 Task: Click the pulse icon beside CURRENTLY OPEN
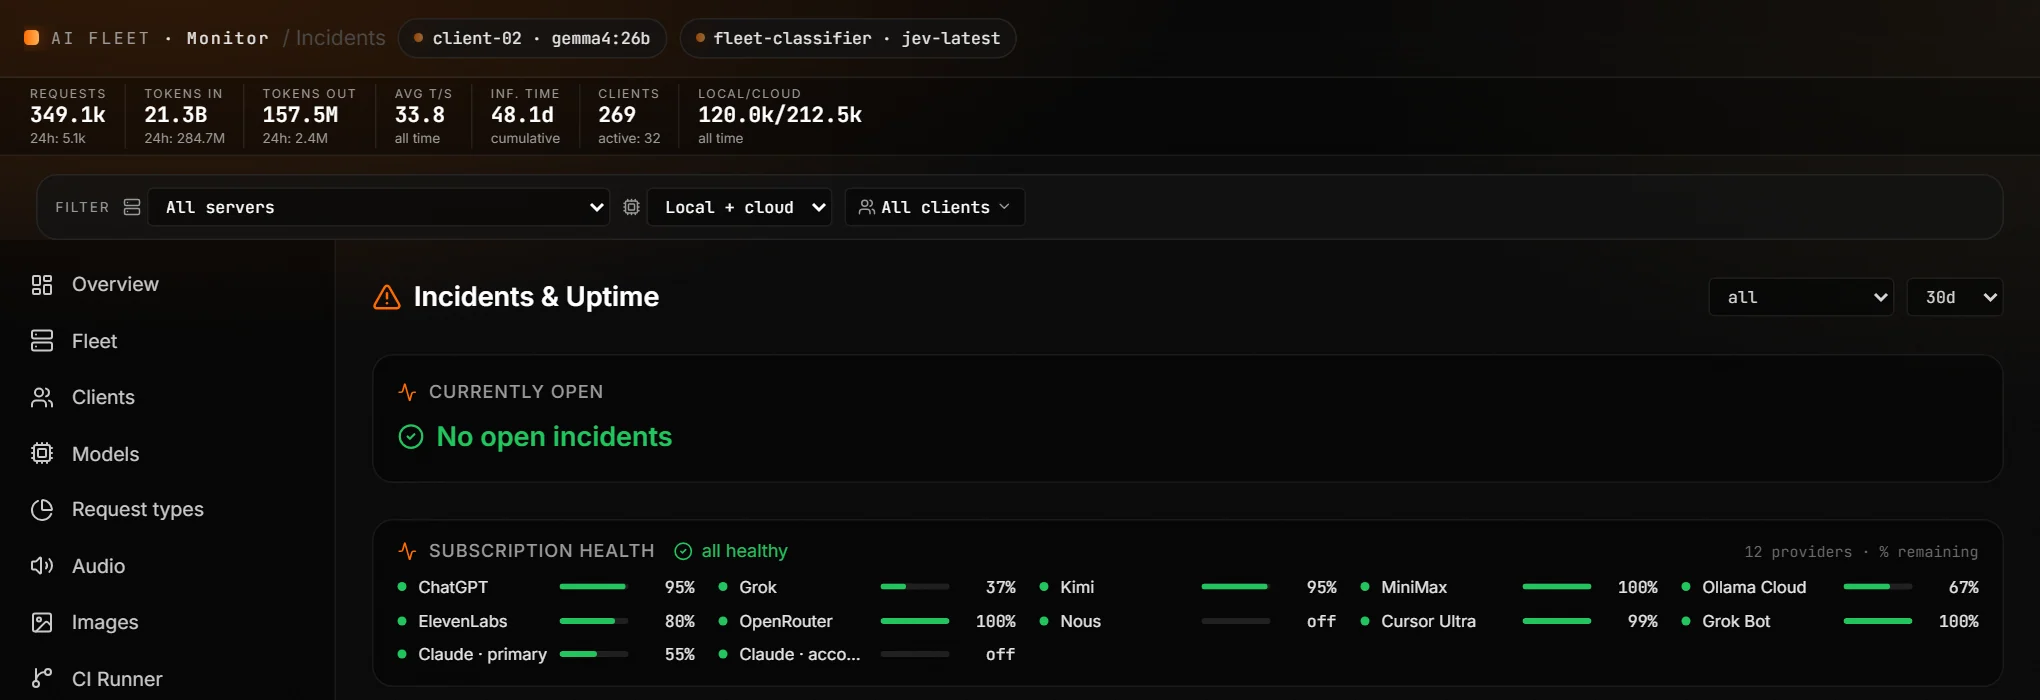[x=407, y=392]
